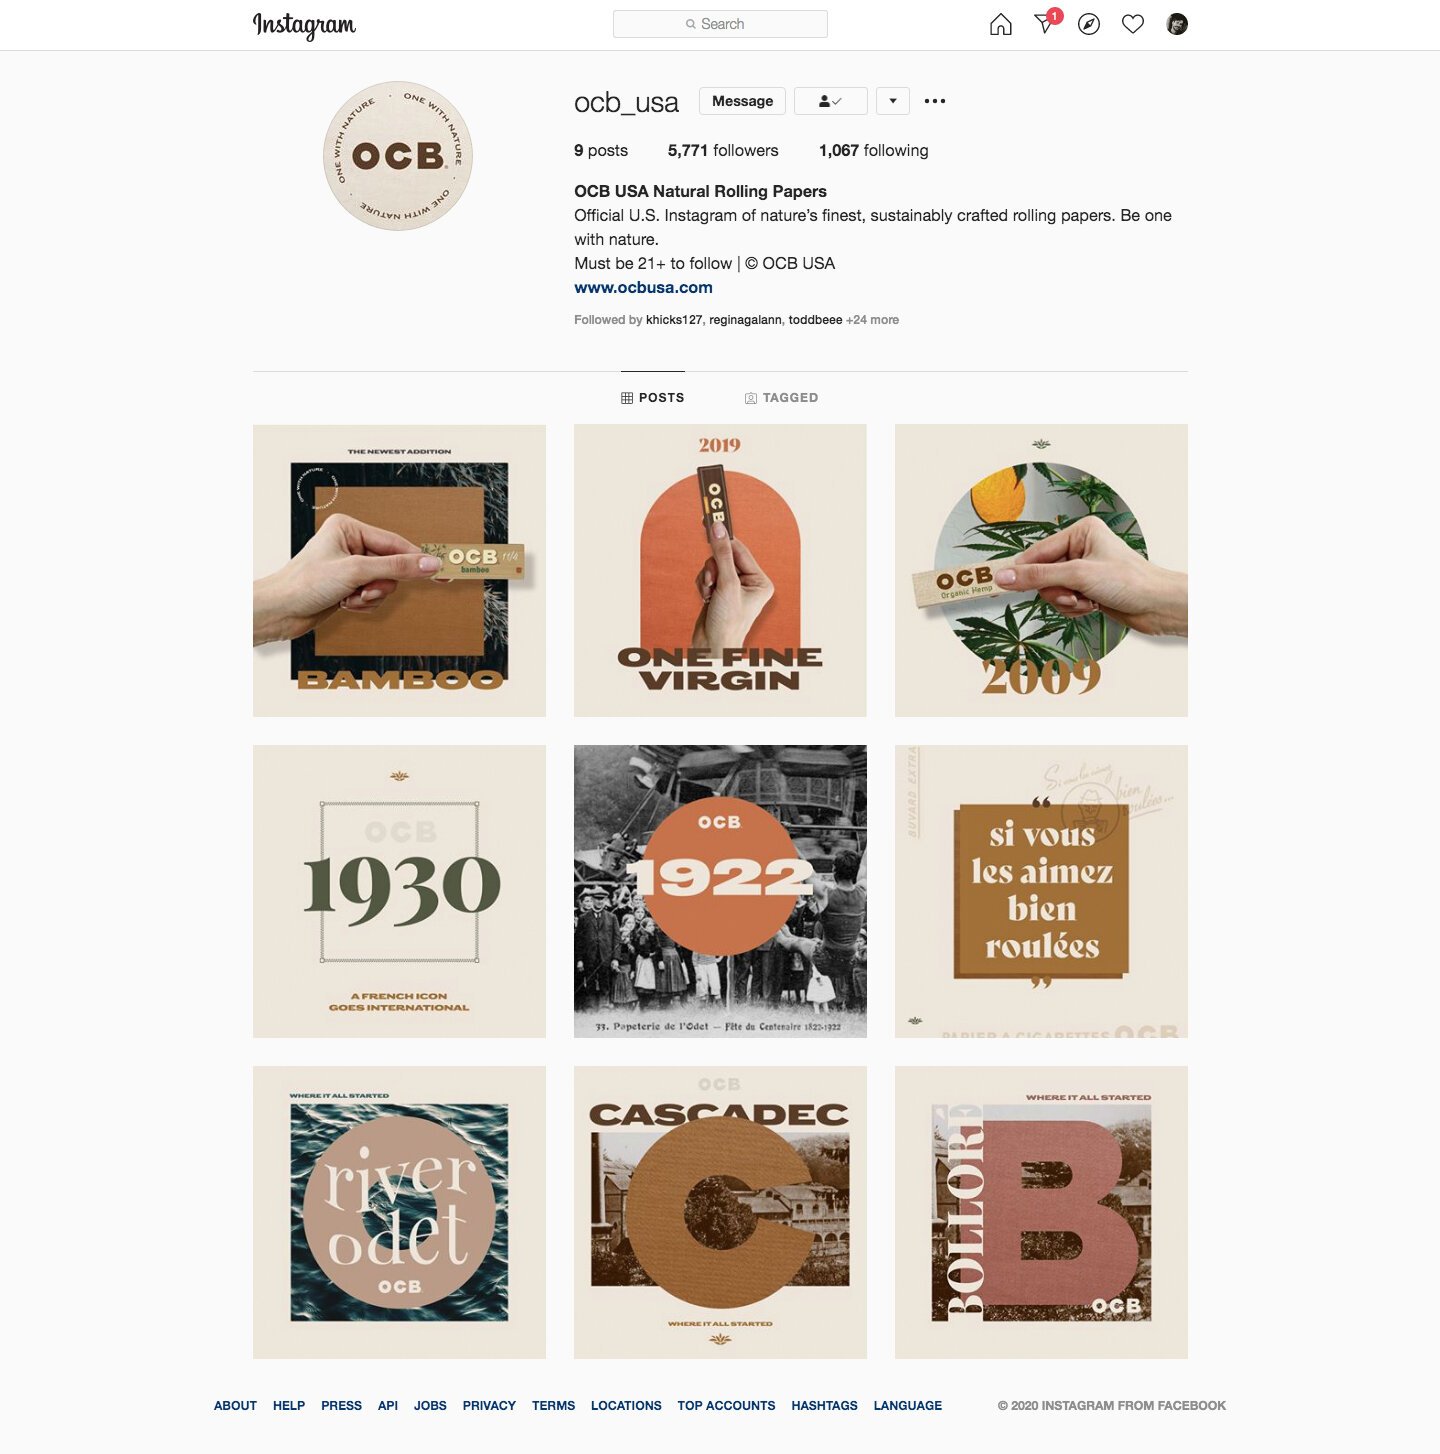Open the www.ocbusa.com link
1440x1454 pixels.
pyautogui.click(x=643, y=287)
